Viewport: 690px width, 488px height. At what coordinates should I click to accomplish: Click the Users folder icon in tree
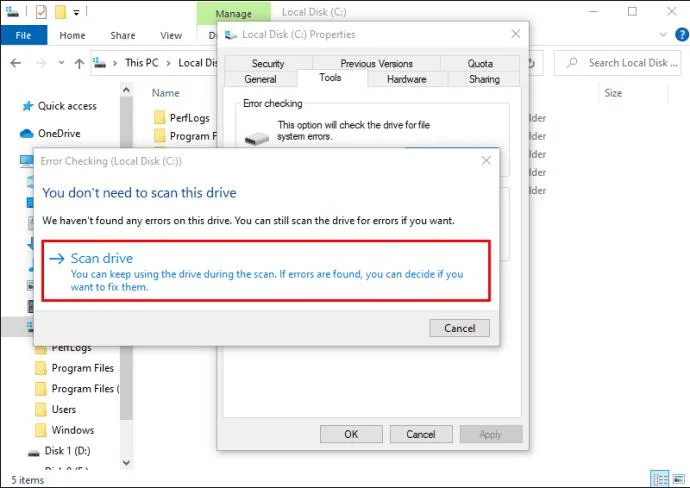pyautogui.click(x=40, y=409)
